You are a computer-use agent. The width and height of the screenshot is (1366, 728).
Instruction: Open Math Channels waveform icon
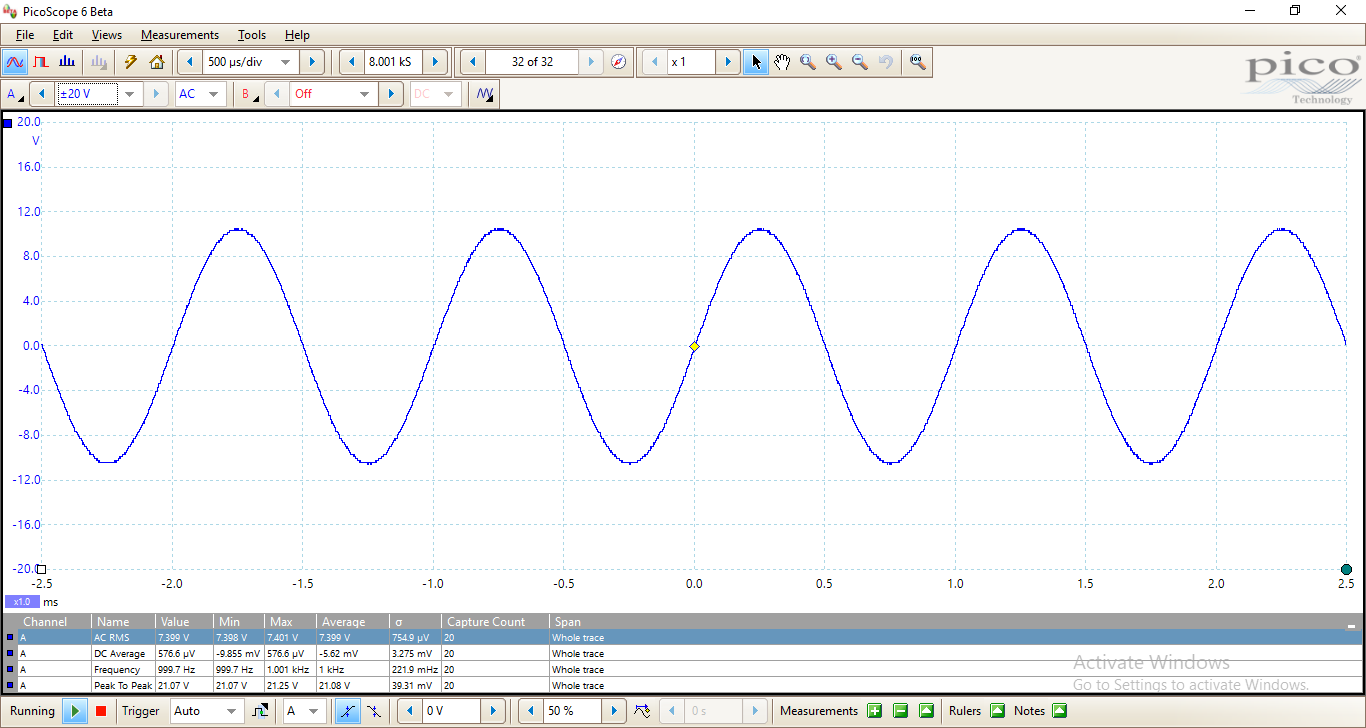(486, 94)
